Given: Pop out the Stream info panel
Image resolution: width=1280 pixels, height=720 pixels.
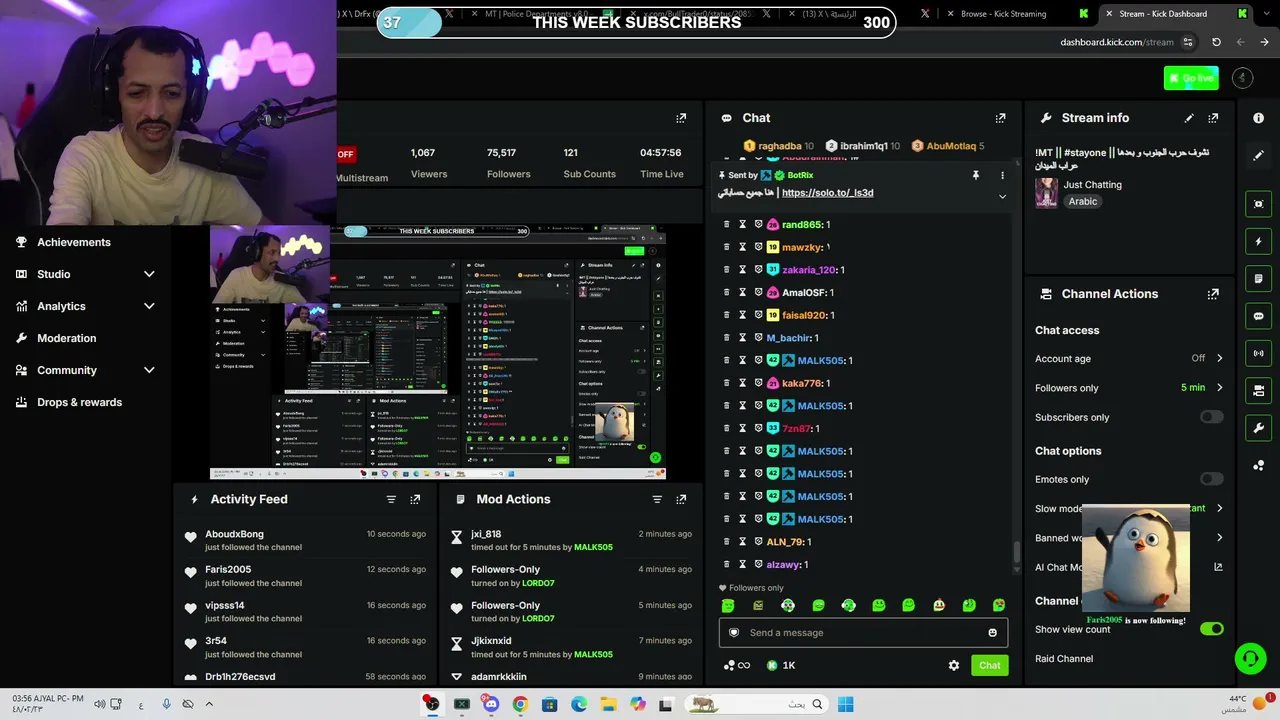Looking at the screenshot, I should pos(1213,118).
